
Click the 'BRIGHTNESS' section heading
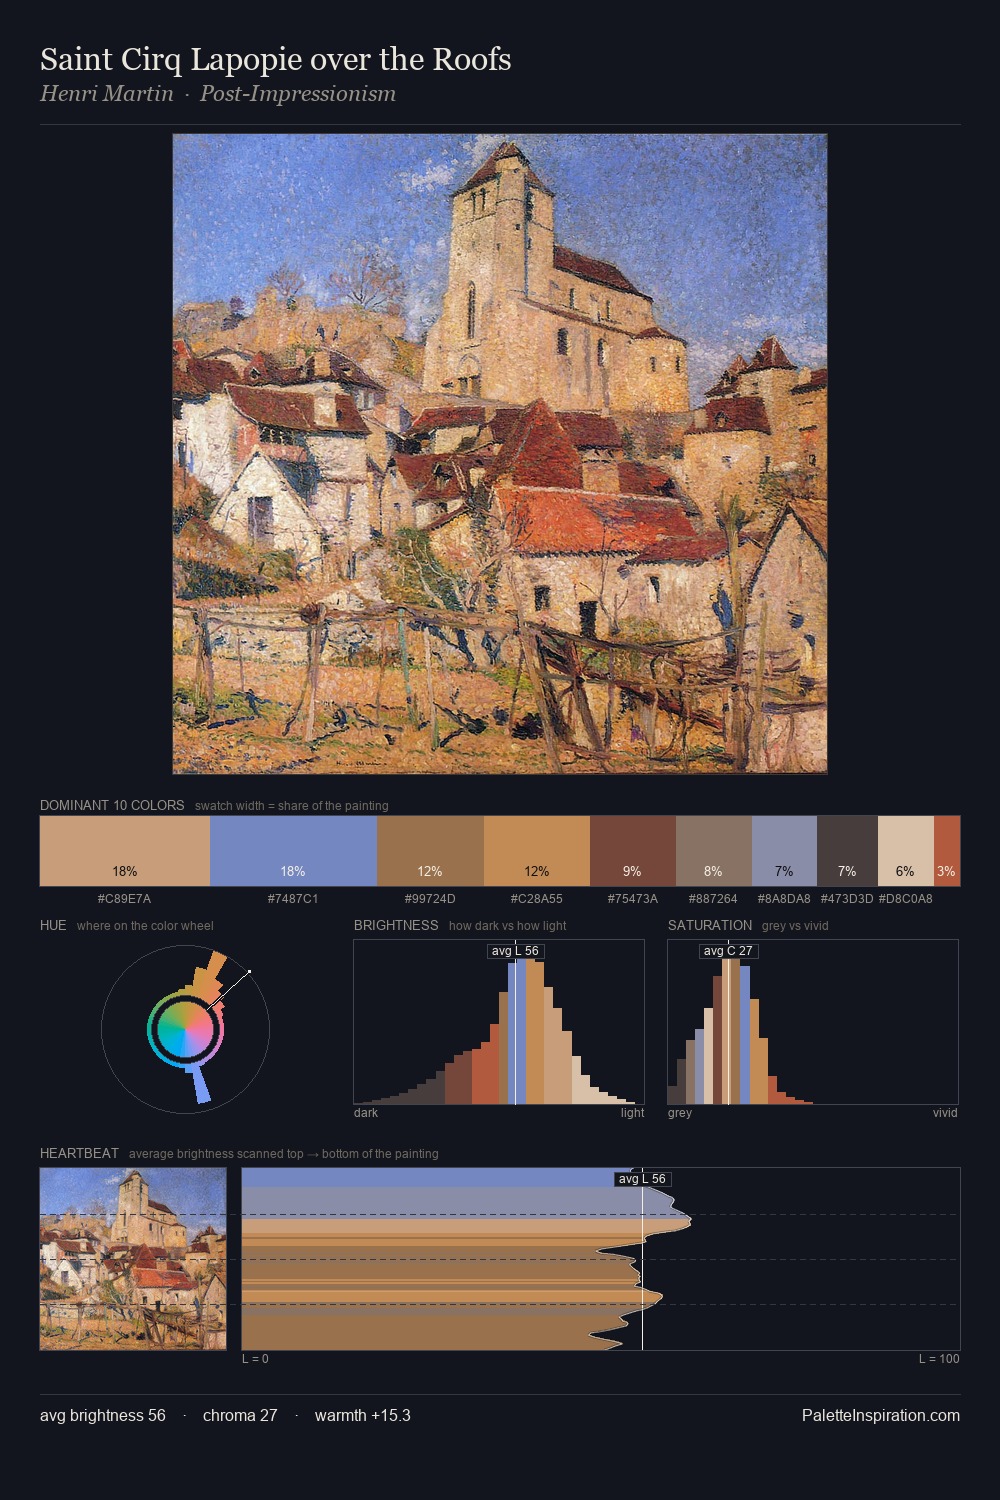tap(396, 925)
